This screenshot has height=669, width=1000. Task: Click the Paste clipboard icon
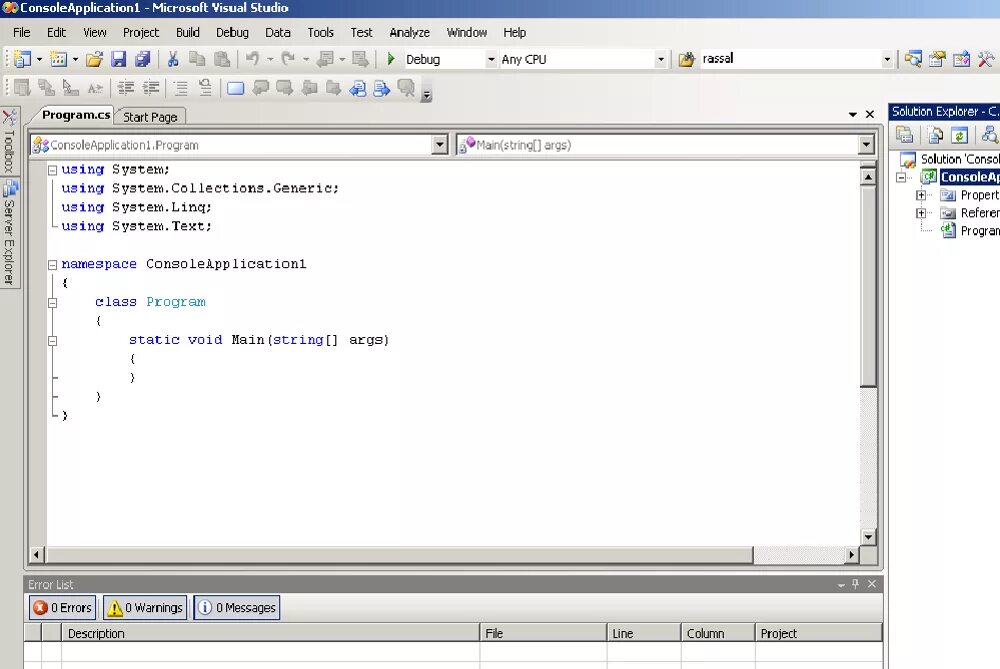pyautogui.click(x=221, y=59)
